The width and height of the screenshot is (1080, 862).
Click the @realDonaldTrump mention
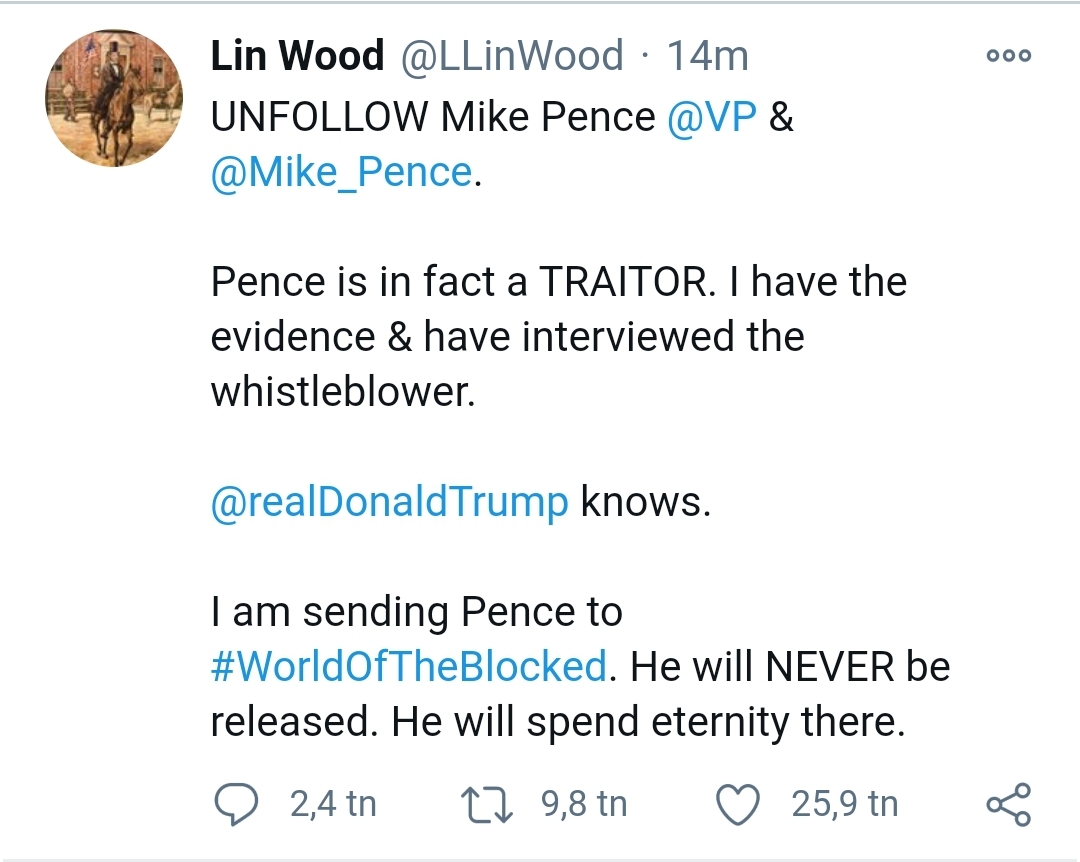point(389,501)
